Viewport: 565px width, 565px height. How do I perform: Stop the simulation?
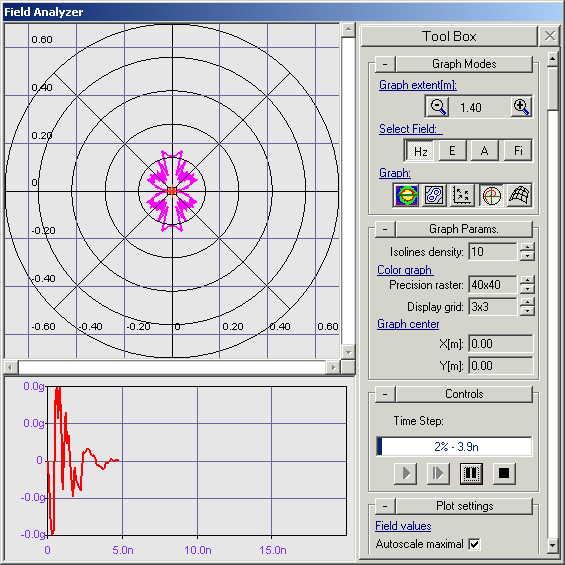click(504, 473)
